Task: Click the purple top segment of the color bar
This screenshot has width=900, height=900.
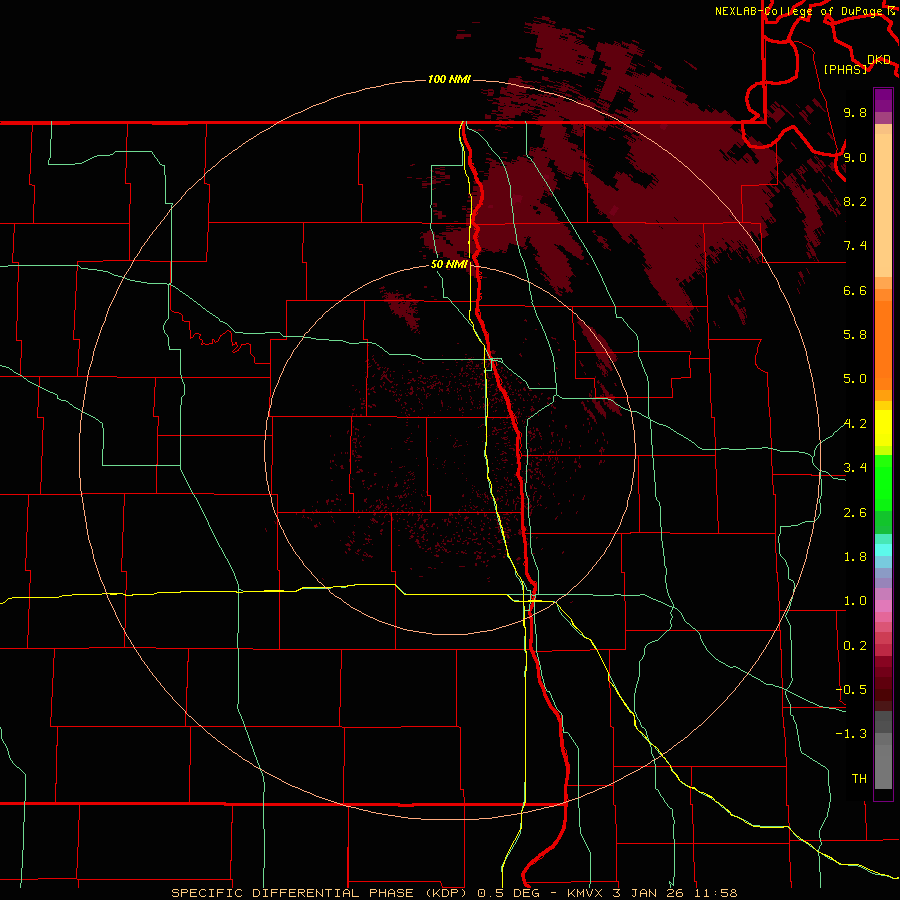Action: pyautogui.click(x=883, y=100)
